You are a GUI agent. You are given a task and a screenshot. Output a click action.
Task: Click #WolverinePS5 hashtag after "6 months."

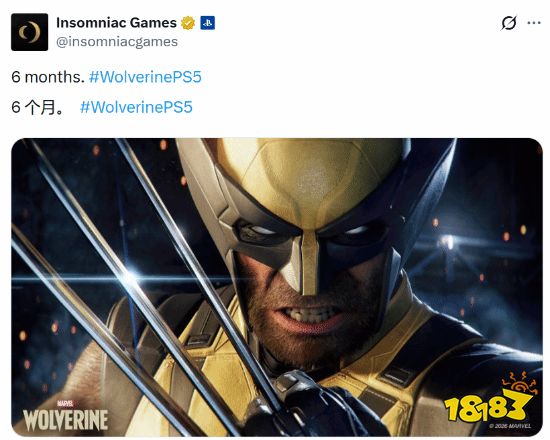(145, 77)
